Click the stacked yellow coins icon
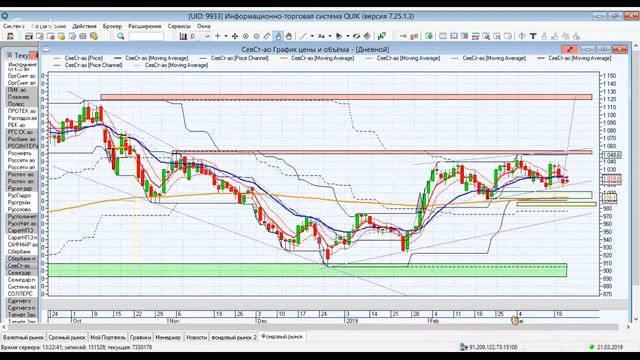This screenshot has height=360, width=640. coord(94,36)
